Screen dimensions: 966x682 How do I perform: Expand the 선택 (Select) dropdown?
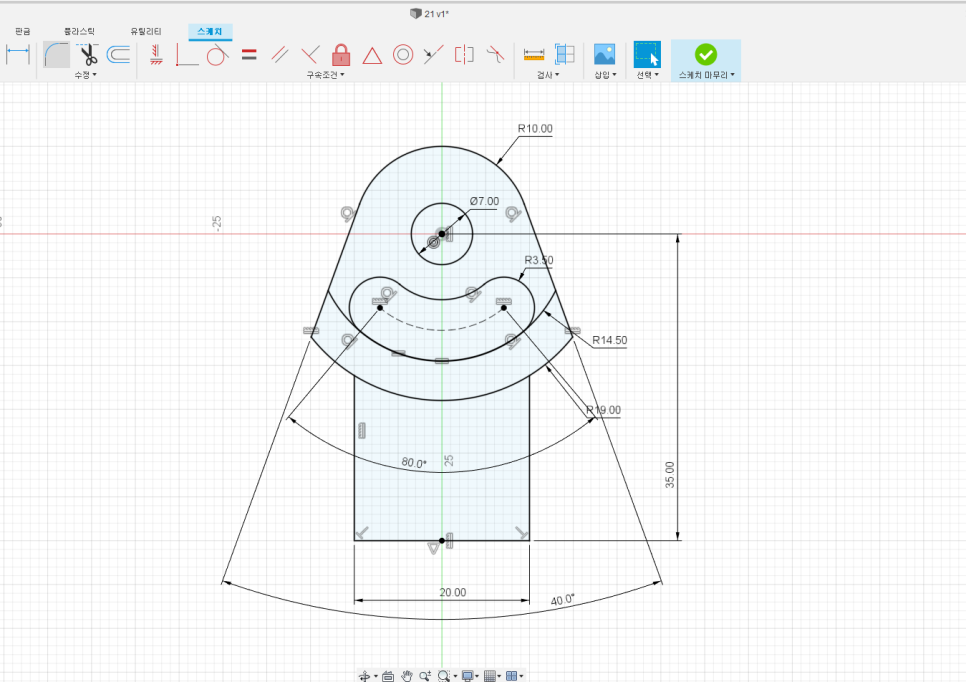coord(647,75)
